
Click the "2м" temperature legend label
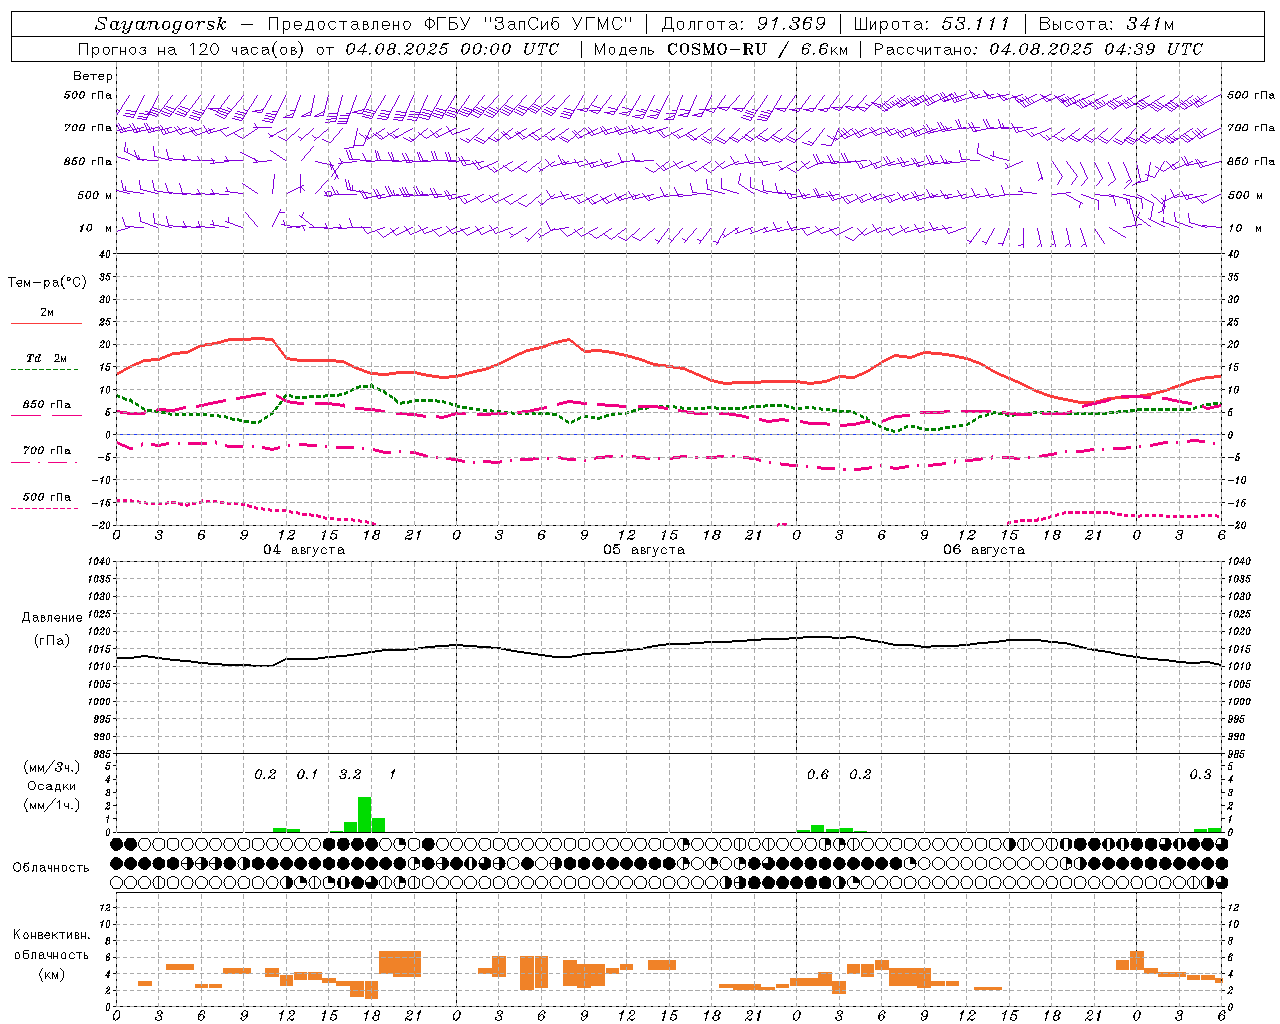coord(47,312)
